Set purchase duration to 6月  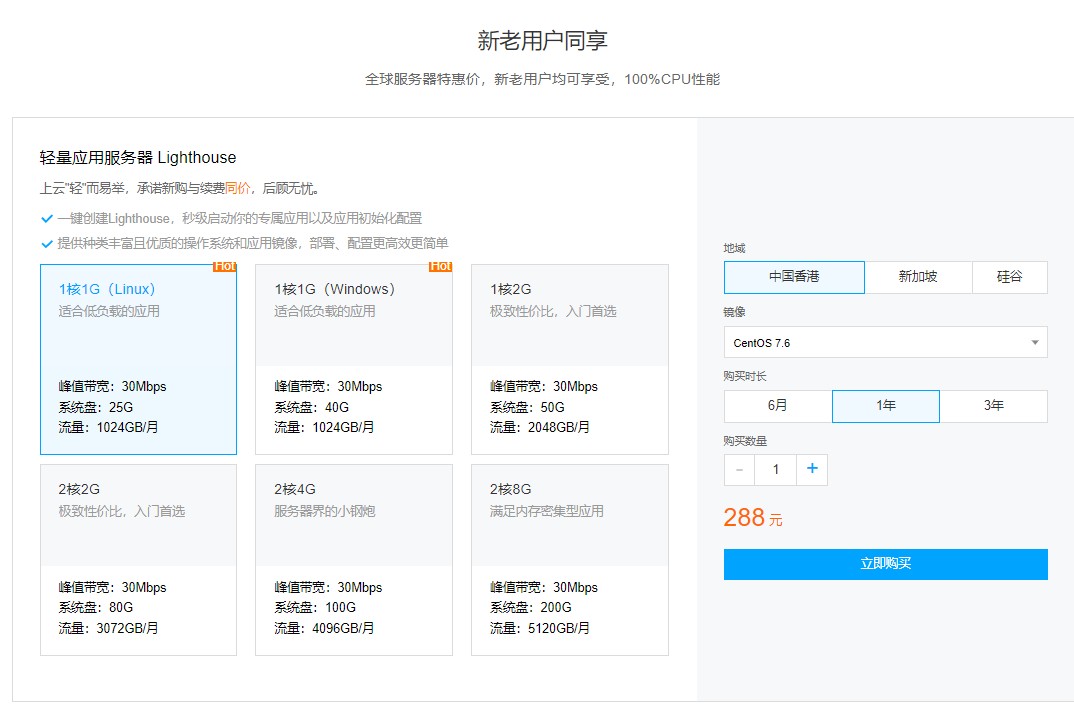coord(778,406)
